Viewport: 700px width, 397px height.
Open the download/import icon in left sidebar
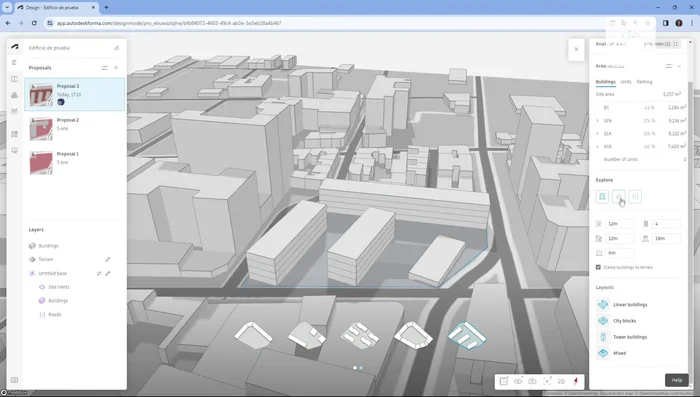coord(14,150)
